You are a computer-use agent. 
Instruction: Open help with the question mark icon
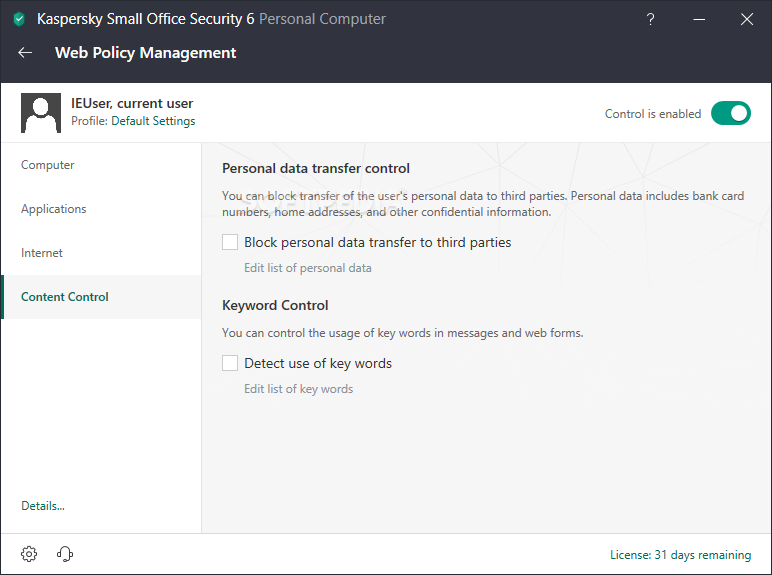pyautogui.click(x=650, y=19)
